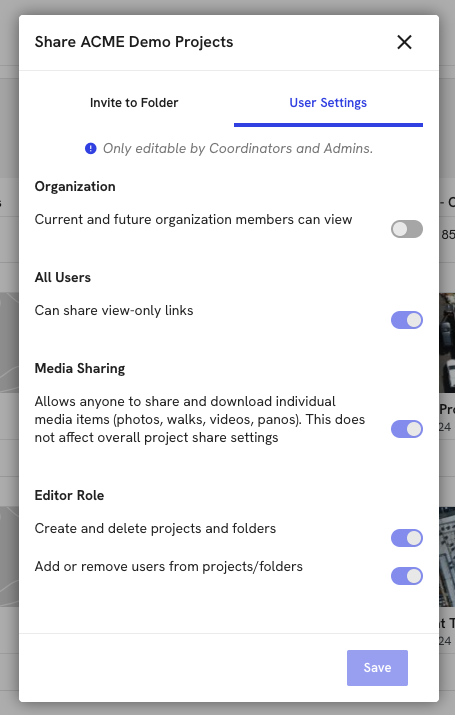The image size is (455, 715).
Task: Click the Media Sharing section heading
Action: point(80,368)
